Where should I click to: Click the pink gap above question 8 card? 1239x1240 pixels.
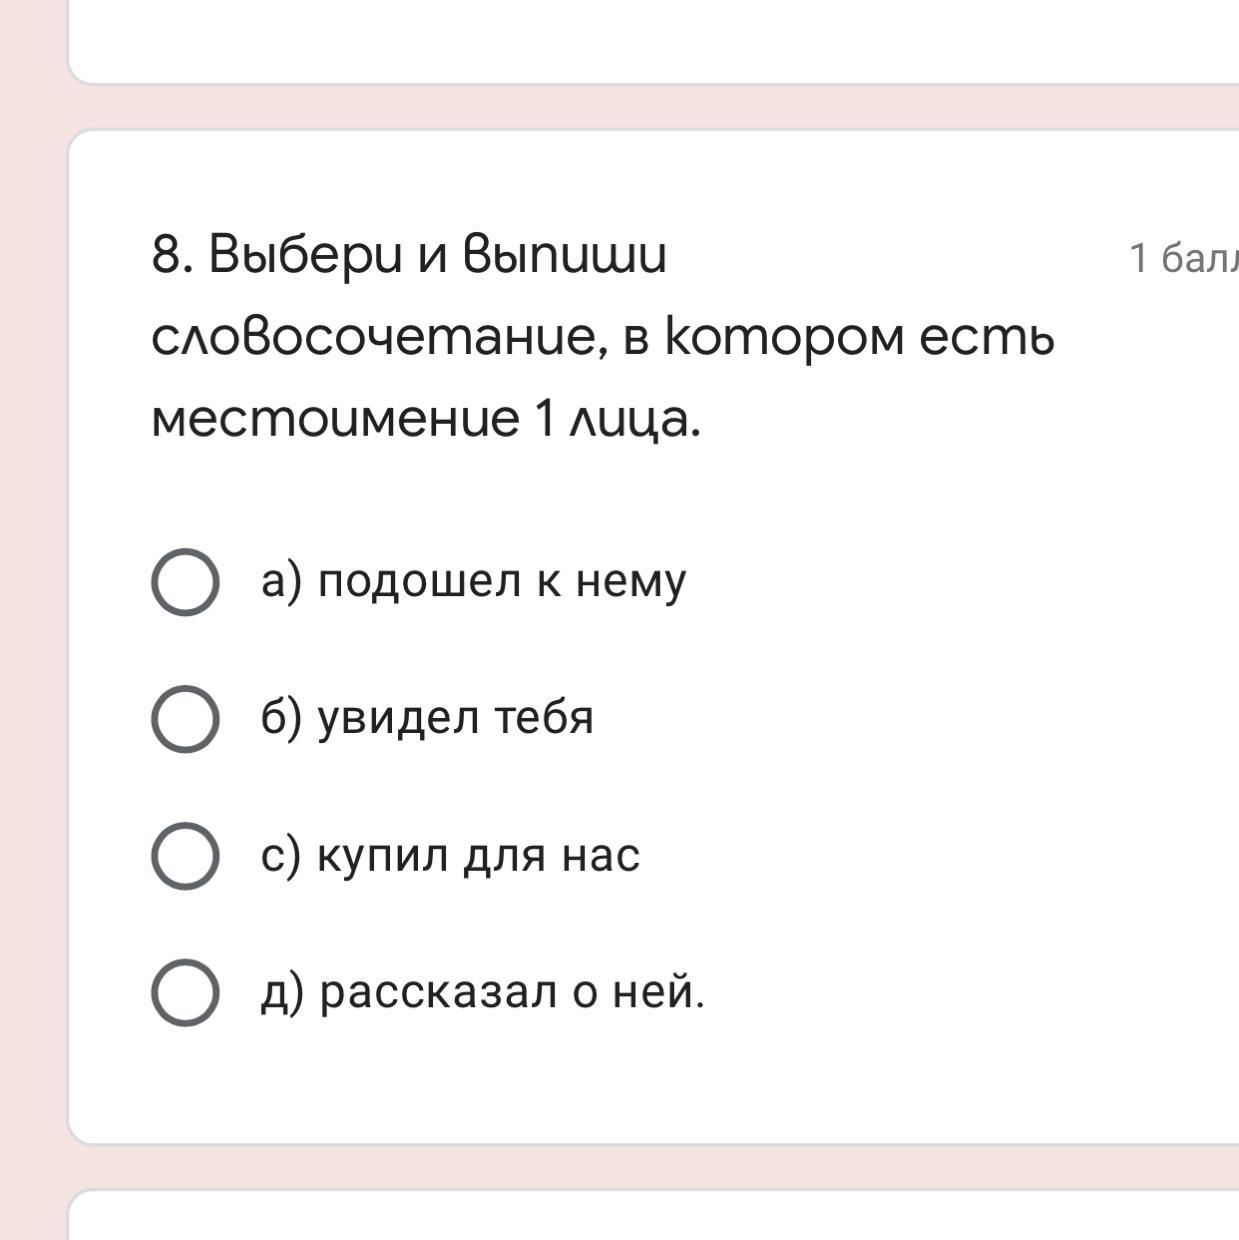click(x=650, y=107)
